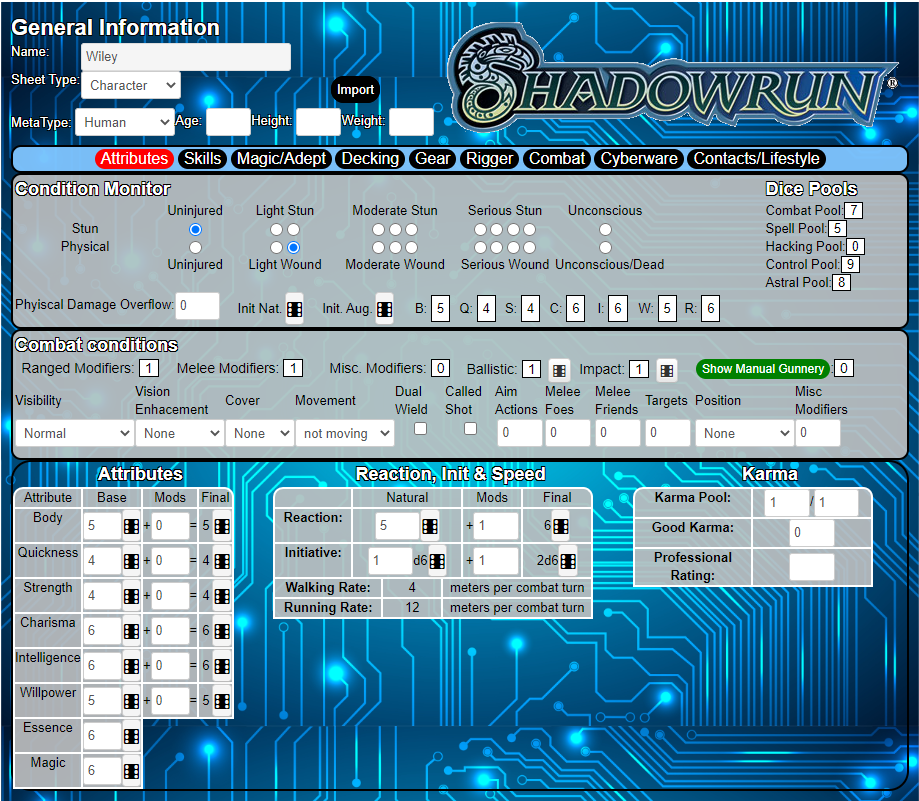Select second Light Wound physical radio button
919x801 pixels.
(x=294, y=247)
